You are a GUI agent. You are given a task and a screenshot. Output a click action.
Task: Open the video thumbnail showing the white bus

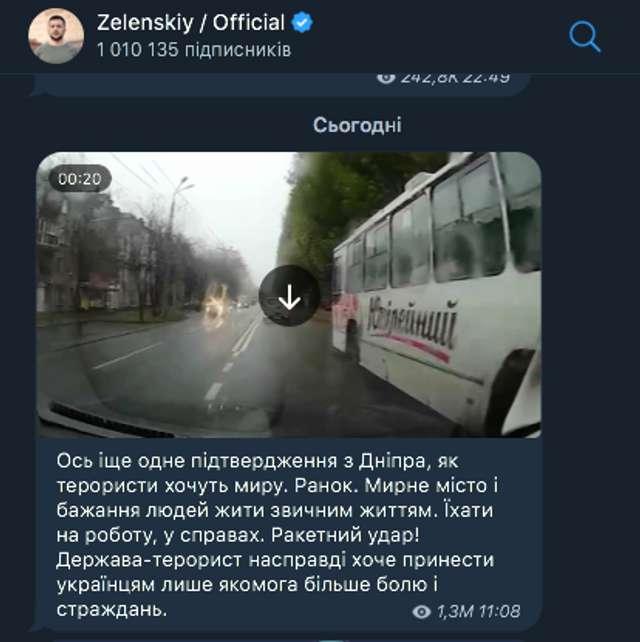coord(289,294)
